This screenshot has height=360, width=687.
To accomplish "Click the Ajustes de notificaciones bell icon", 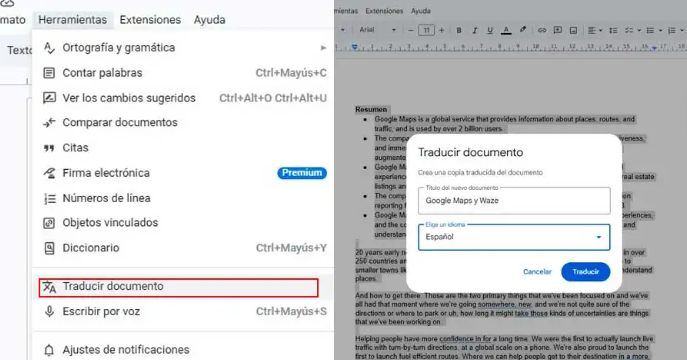I will [x=50, y=350].
